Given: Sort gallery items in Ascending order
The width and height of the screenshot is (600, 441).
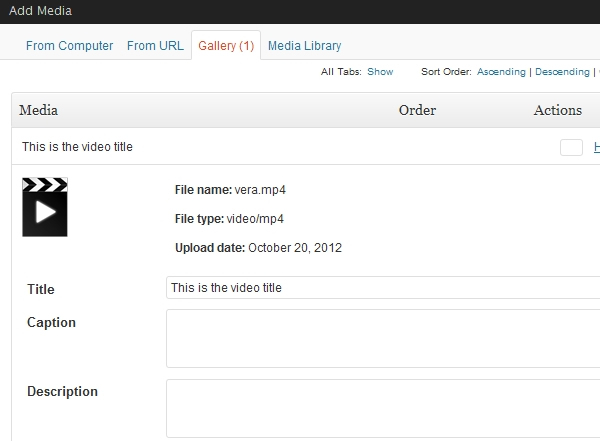Looking at the screenshot, I should tap(502, 72).
